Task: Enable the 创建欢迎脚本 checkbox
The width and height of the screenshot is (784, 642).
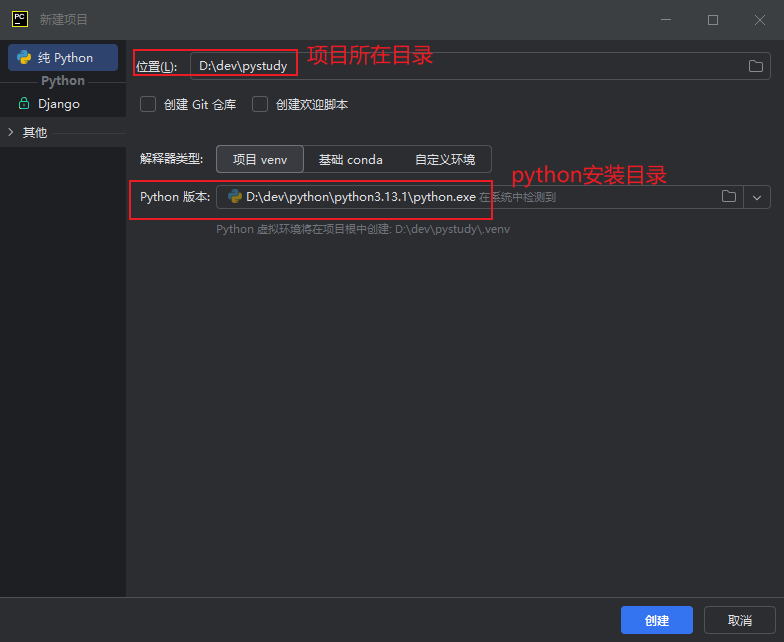Action: click(260, 104)
